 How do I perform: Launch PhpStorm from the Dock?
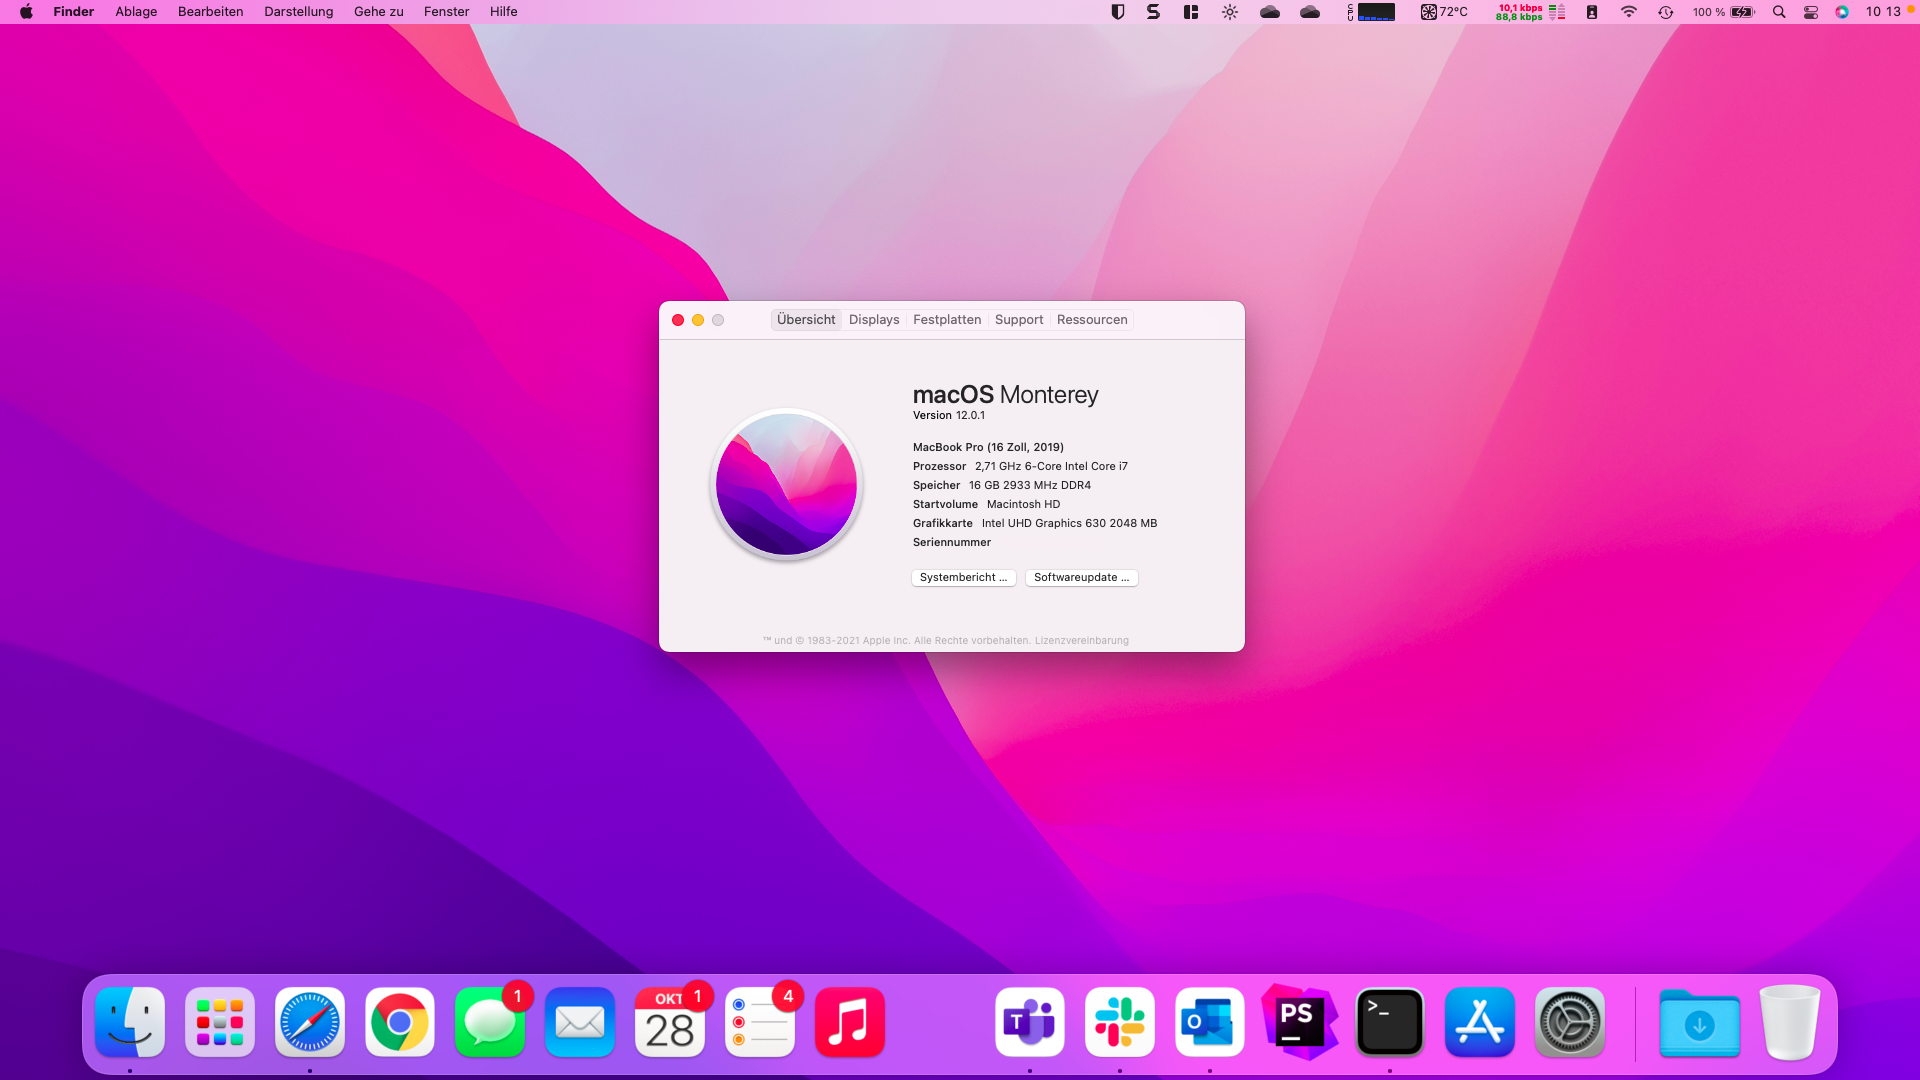click(1299, 1022)
